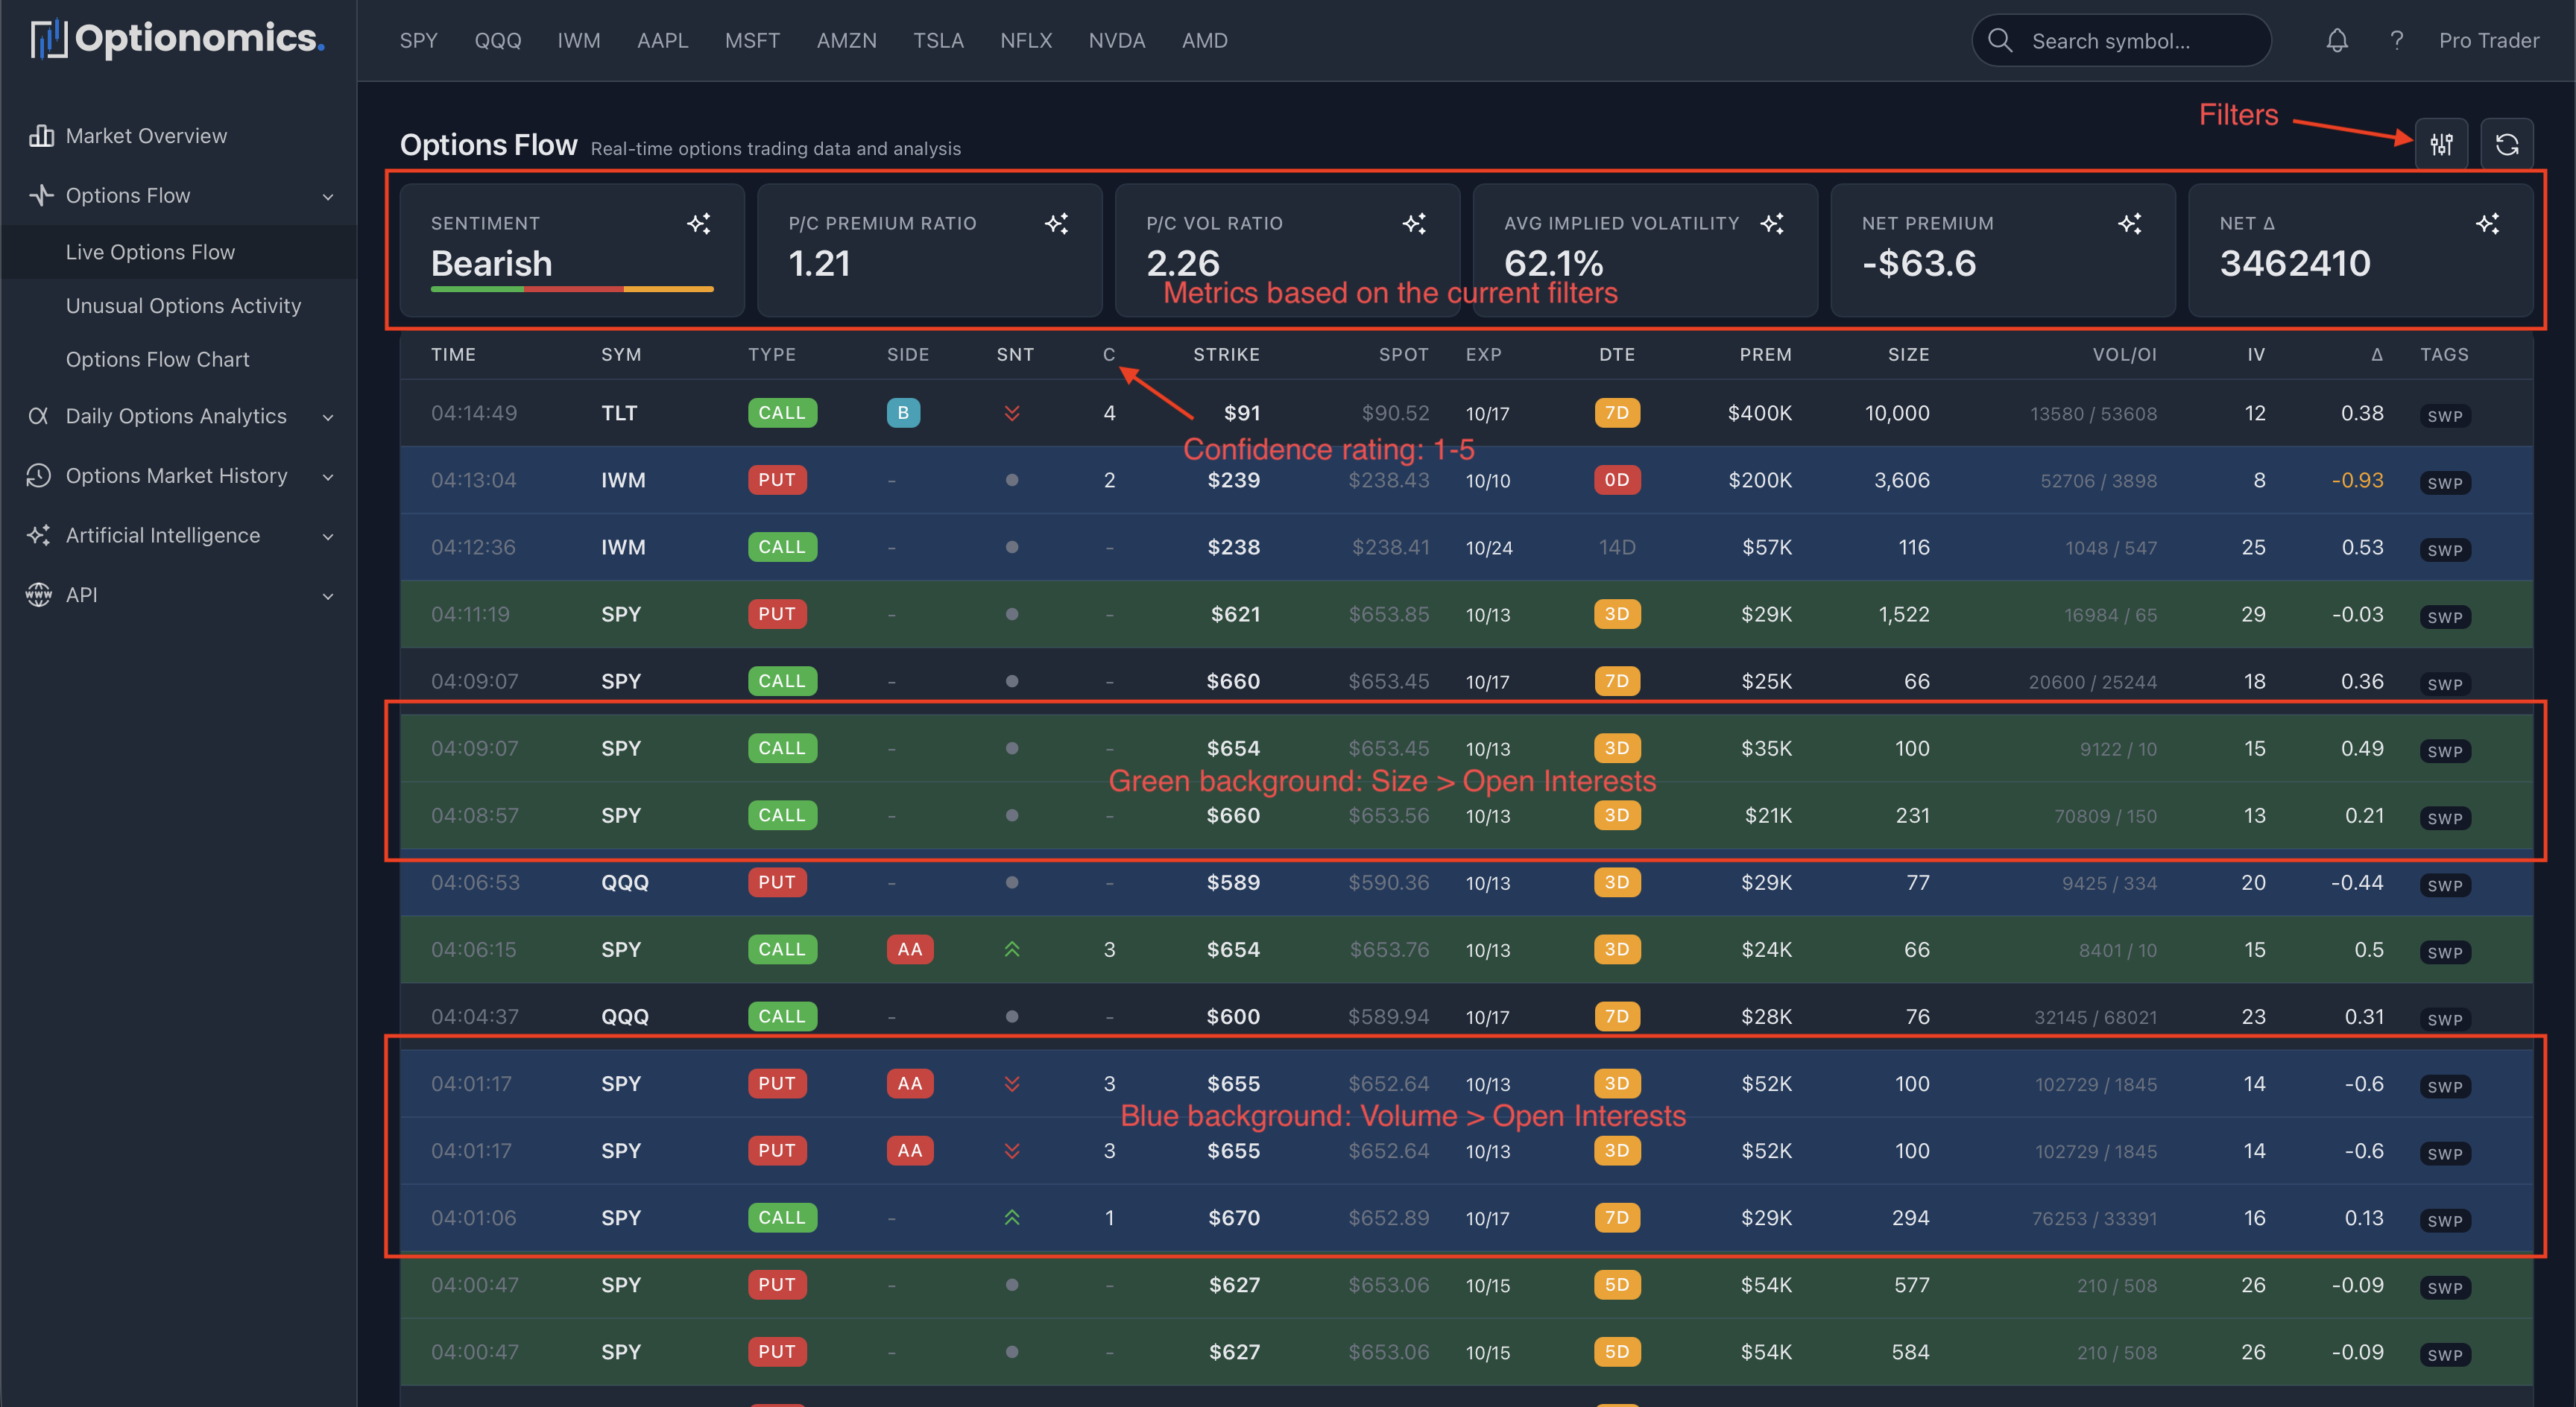The image size is (2576, 1407).
Task: Select SPY in the top symbol bar
Action: (418, 40)
